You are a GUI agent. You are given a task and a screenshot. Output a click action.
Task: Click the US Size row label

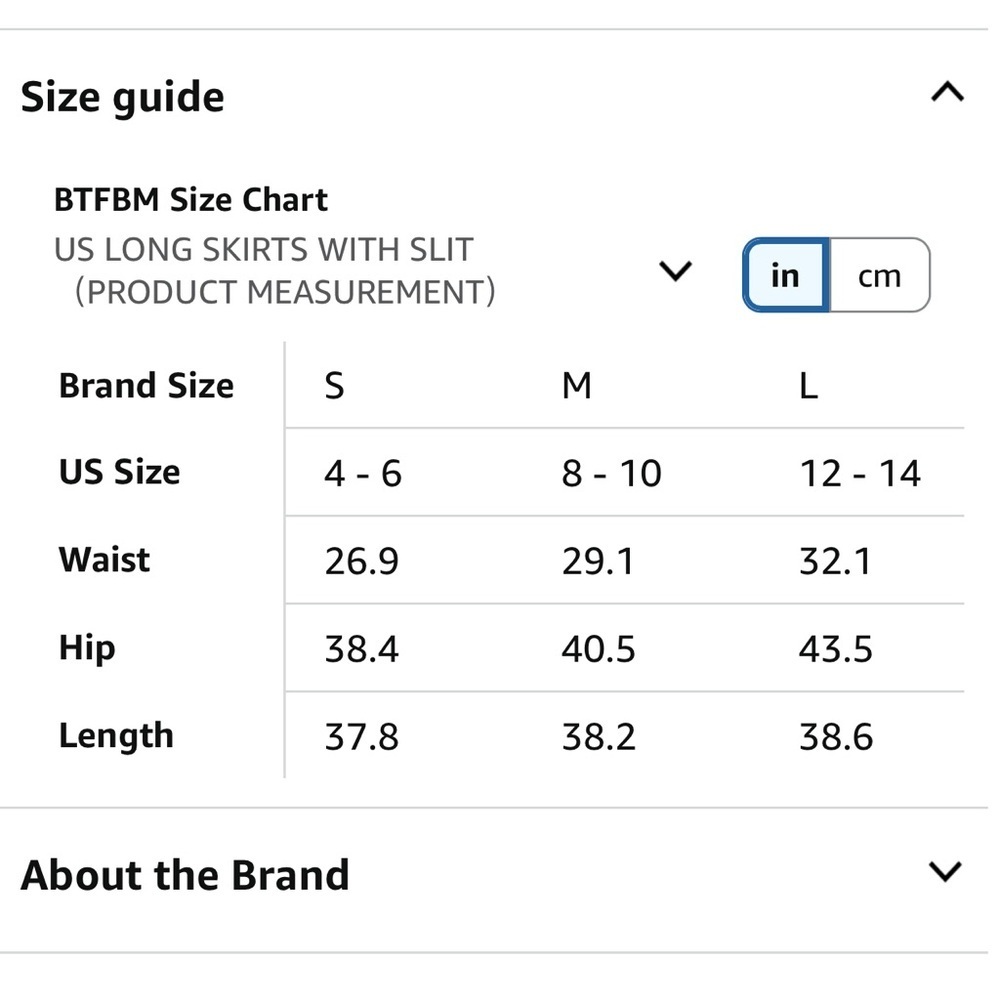tap(120, 472)
